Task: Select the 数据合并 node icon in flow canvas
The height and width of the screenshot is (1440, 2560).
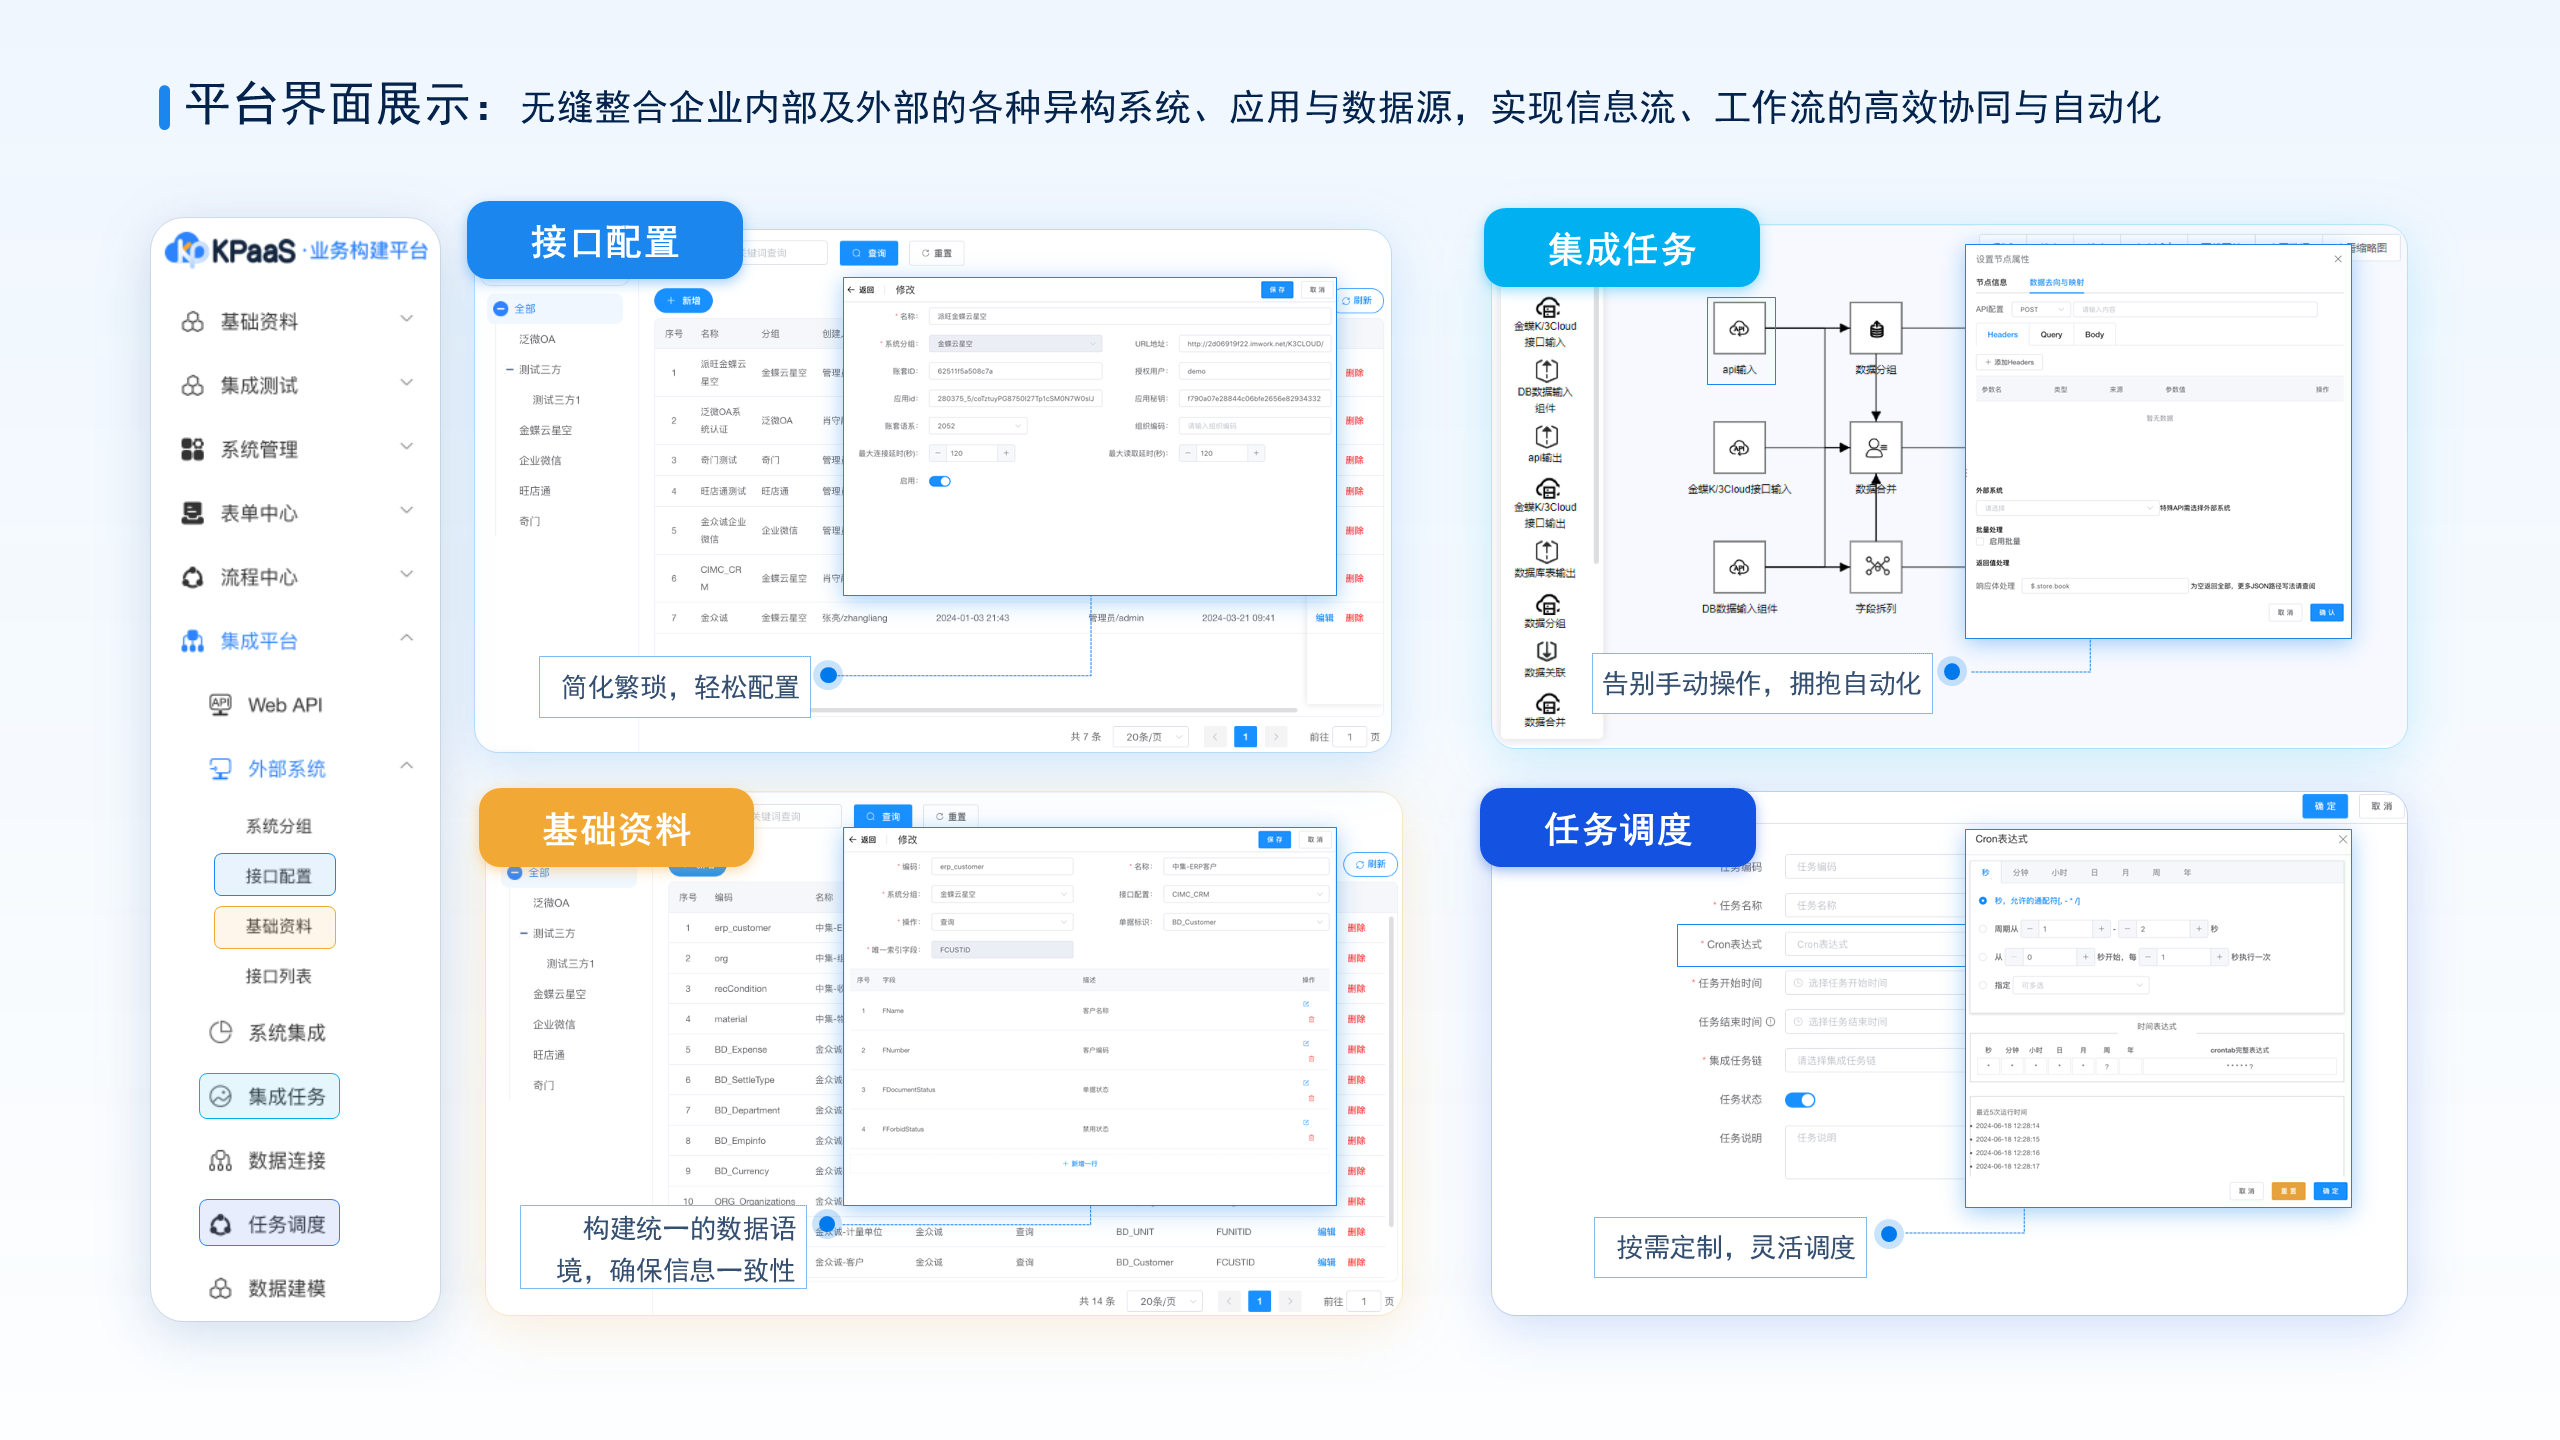Action: [1876, 448]
